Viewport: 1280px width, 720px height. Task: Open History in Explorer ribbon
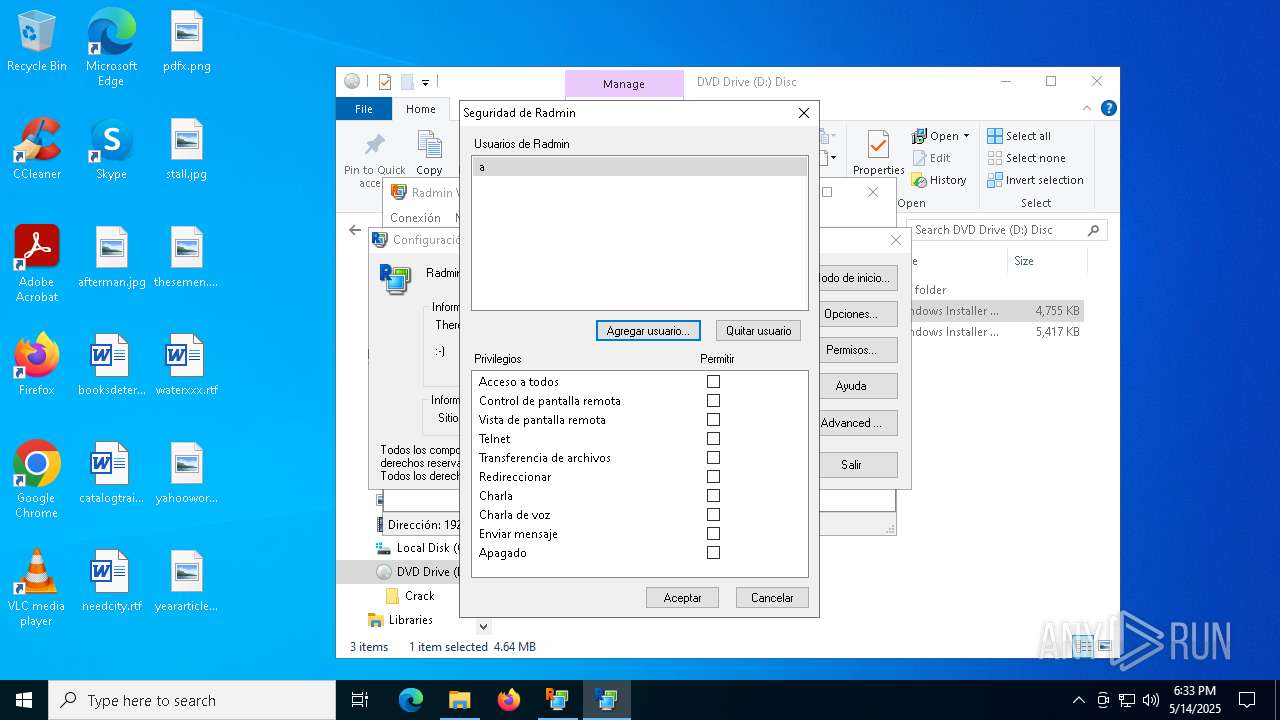pos(939,180)
